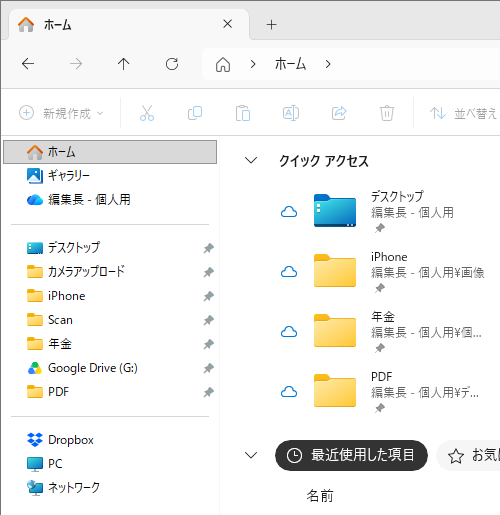Click the Rename icon in toolbar
Screen dimensions: 500x515
pyautogui.click(x=291, y=113)
